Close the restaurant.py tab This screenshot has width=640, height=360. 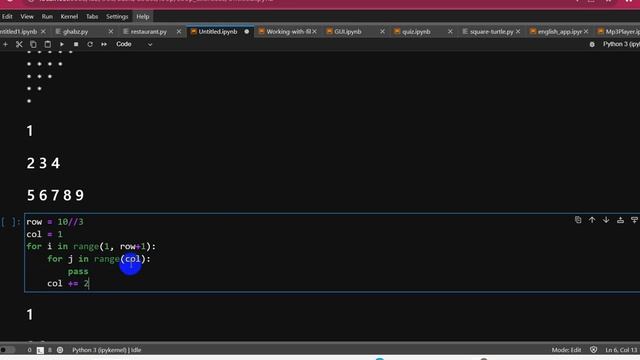point(179,31)
